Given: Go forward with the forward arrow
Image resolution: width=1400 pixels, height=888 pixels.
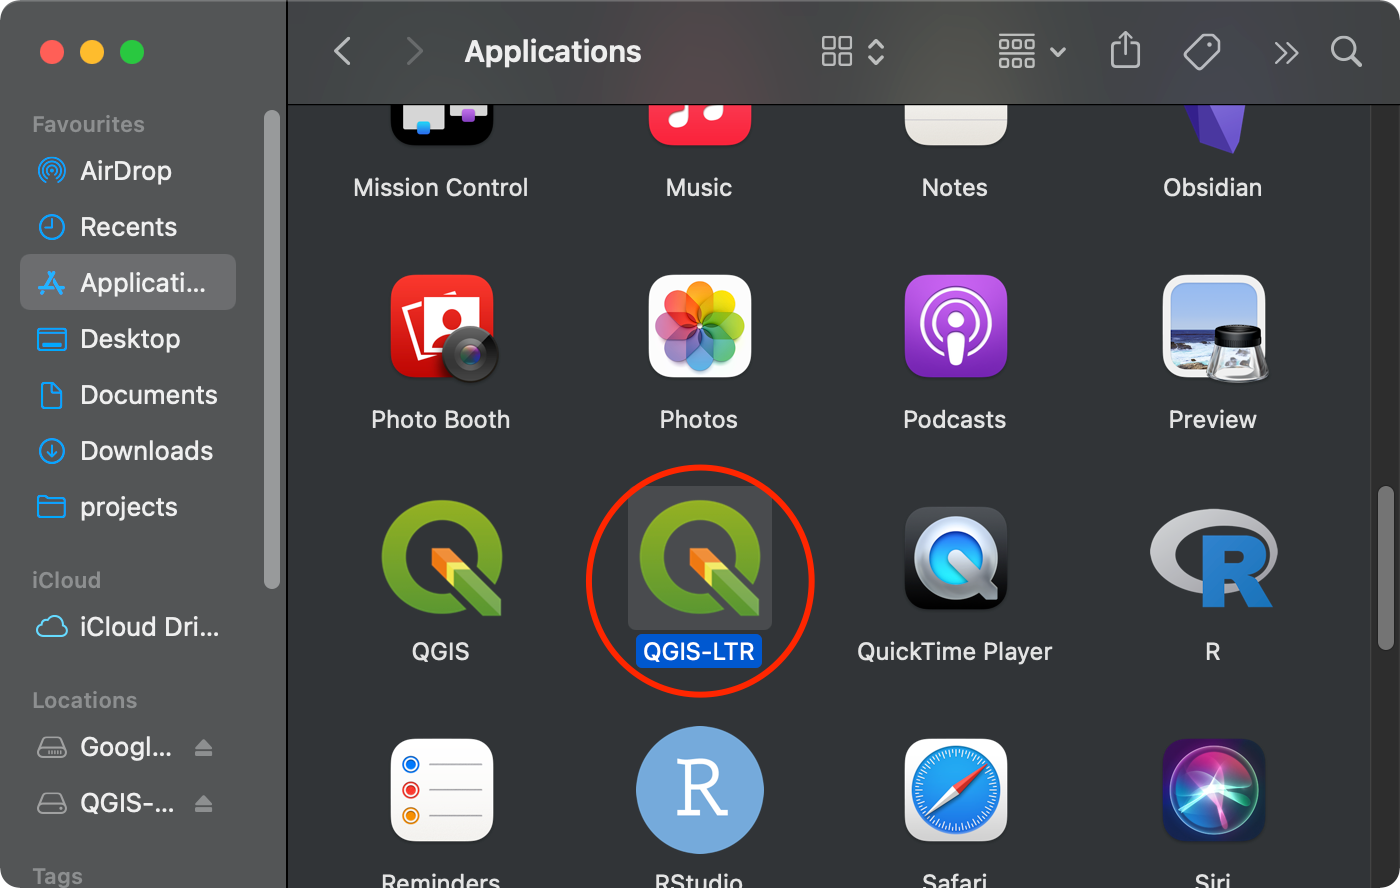Looking at the screenshot, I should point(414,51).
